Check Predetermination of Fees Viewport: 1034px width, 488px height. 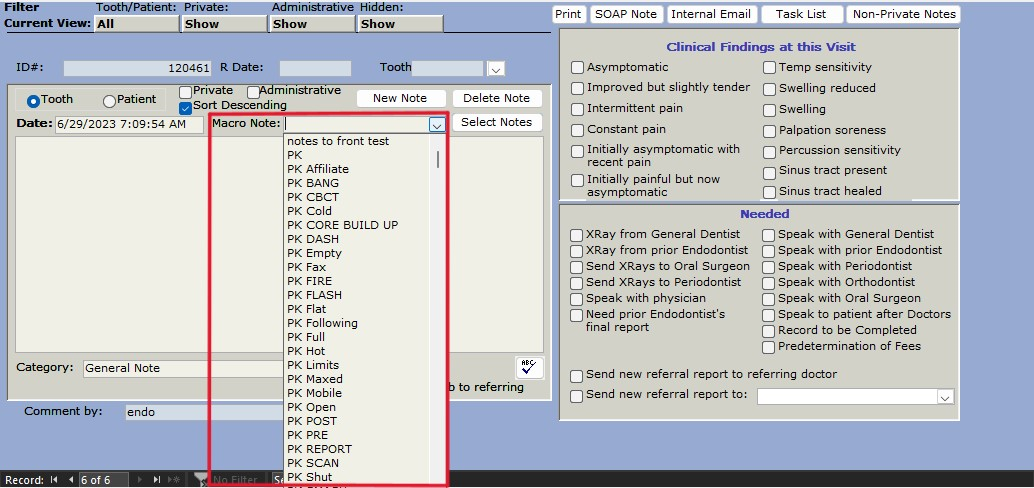(769, 347)
